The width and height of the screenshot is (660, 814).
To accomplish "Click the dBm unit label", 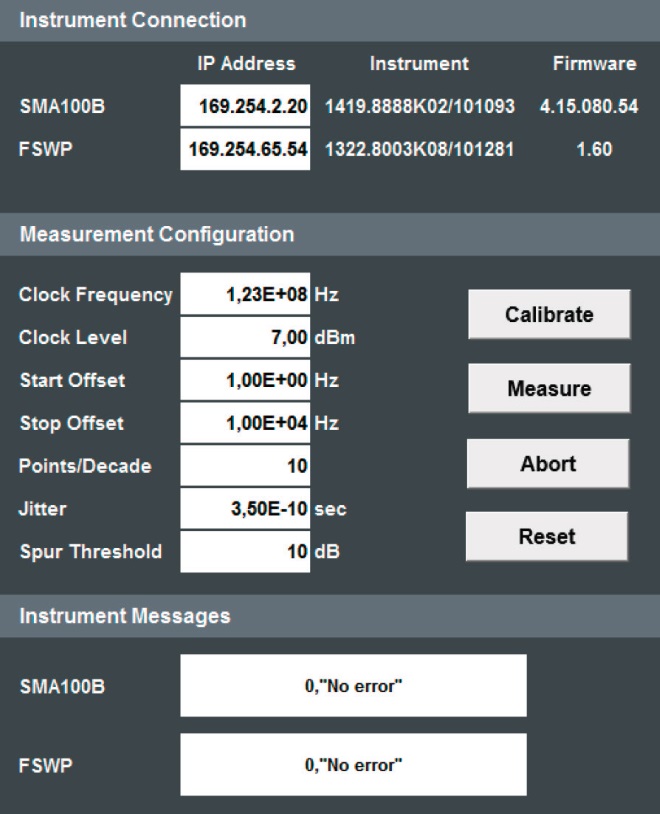I will 334,337.
